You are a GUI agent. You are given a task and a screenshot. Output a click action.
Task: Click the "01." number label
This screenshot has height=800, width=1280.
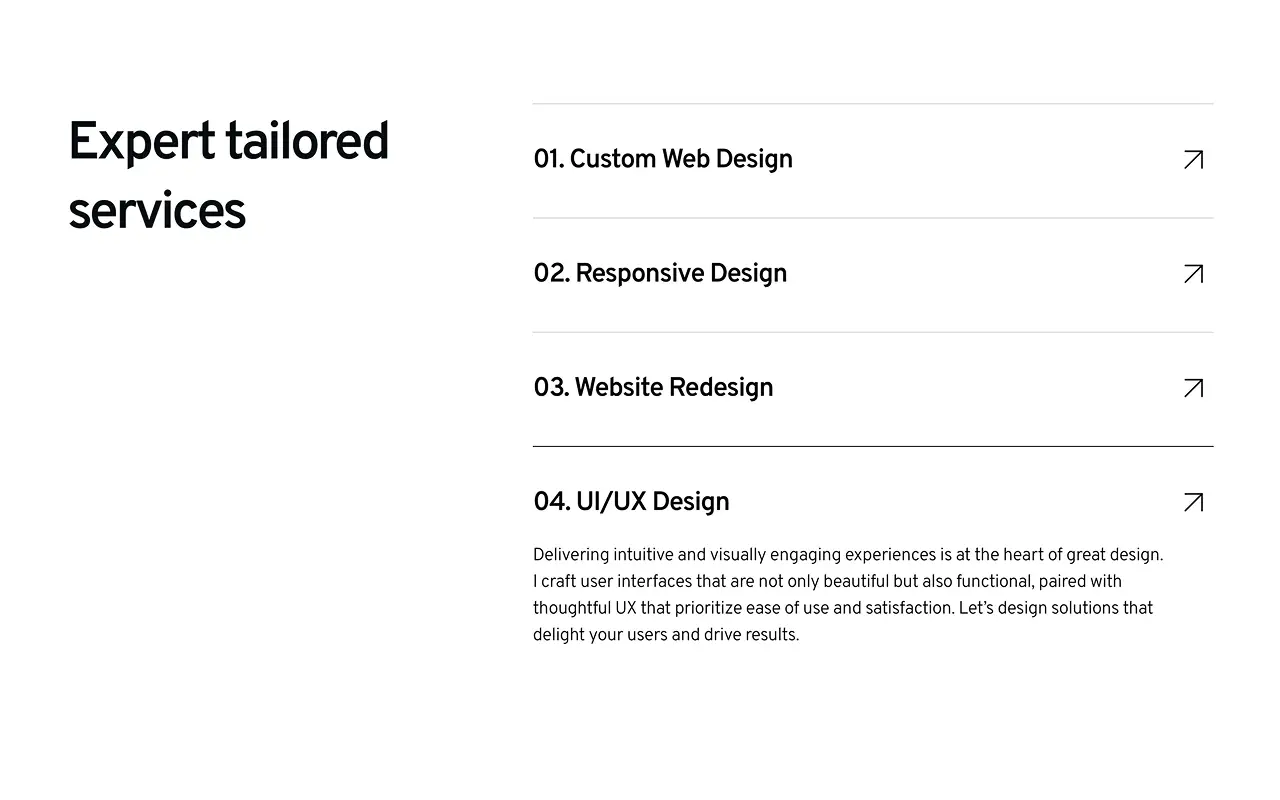pyautogui.click(x=548, y=160)
